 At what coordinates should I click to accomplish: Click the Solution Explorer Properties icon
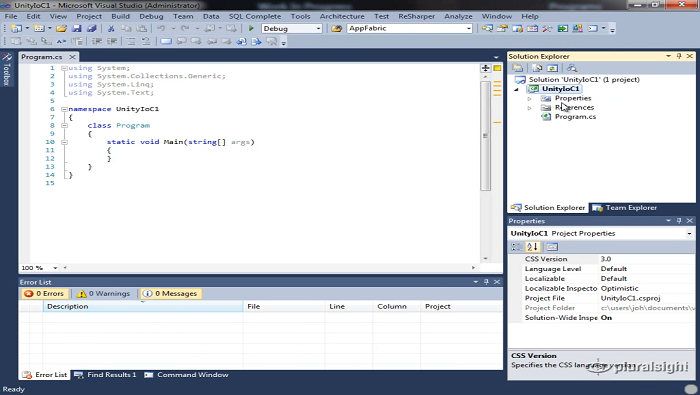[x=518, y=68]
